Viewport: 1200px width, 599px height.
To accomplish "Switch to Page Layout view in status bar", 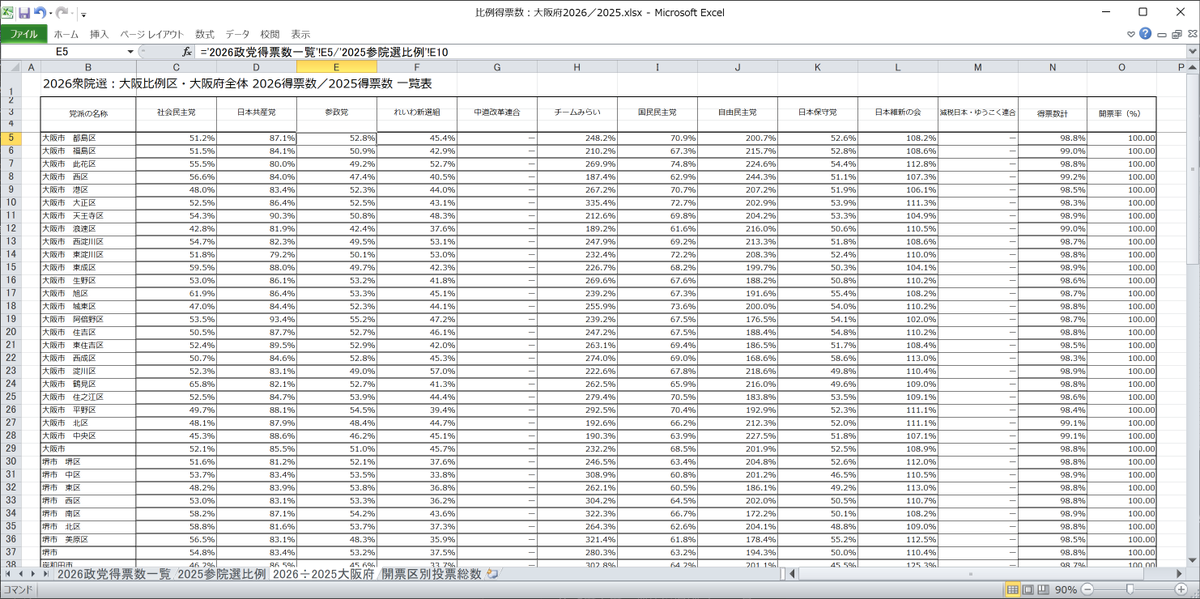I will (1029, 590).
